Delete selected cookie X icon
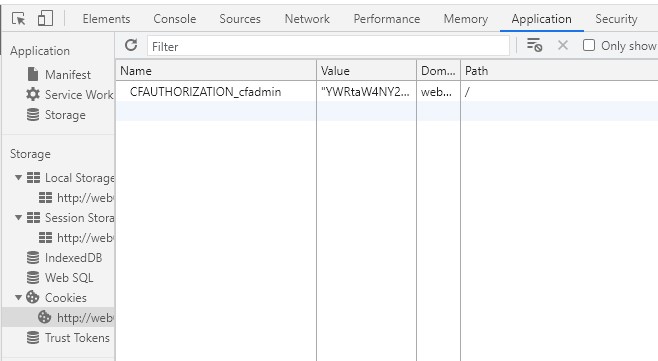The height and width of the screenshot is (361, 658). coord(563,45)
